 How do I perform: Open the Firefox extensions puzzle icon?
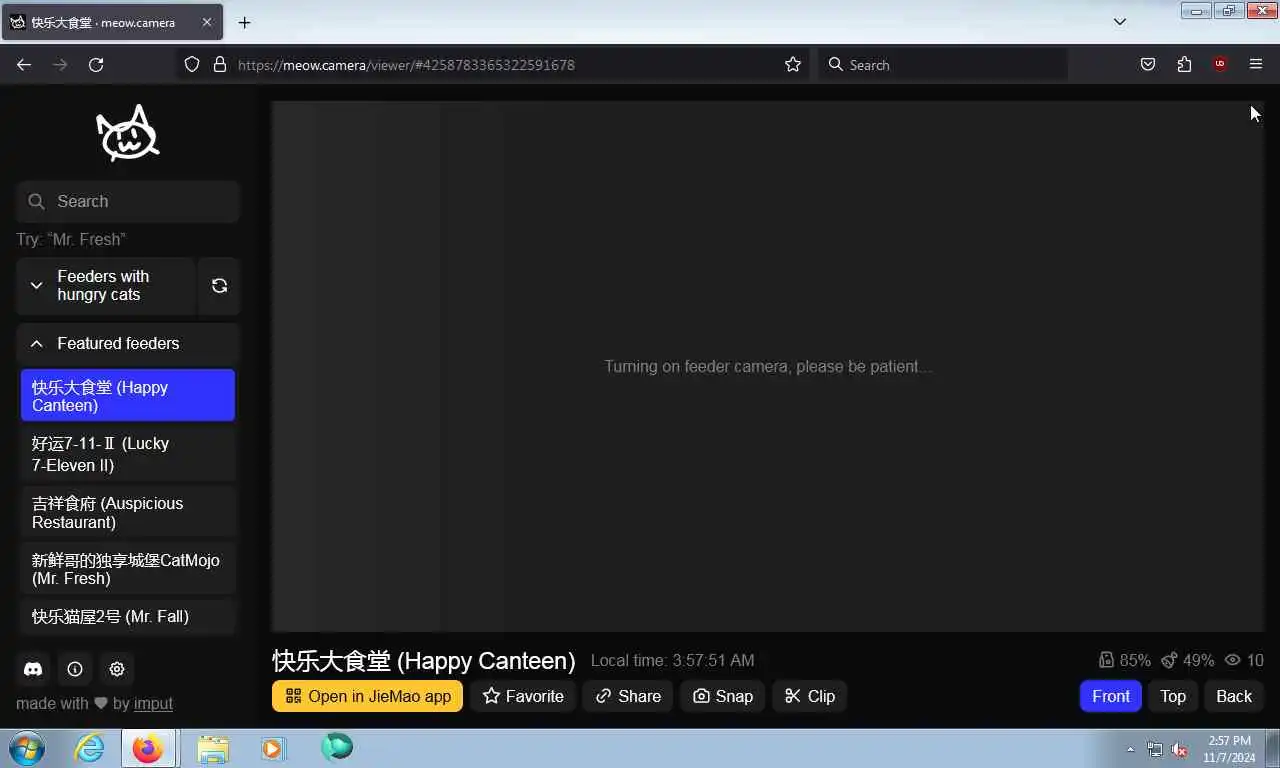tap(1184, 65)
